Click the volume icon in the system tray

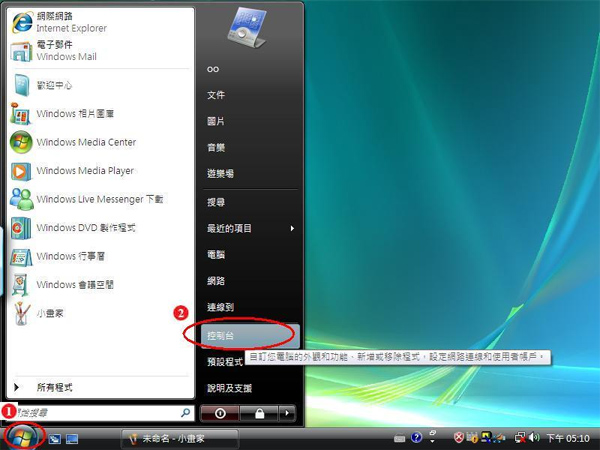(533, 438)
